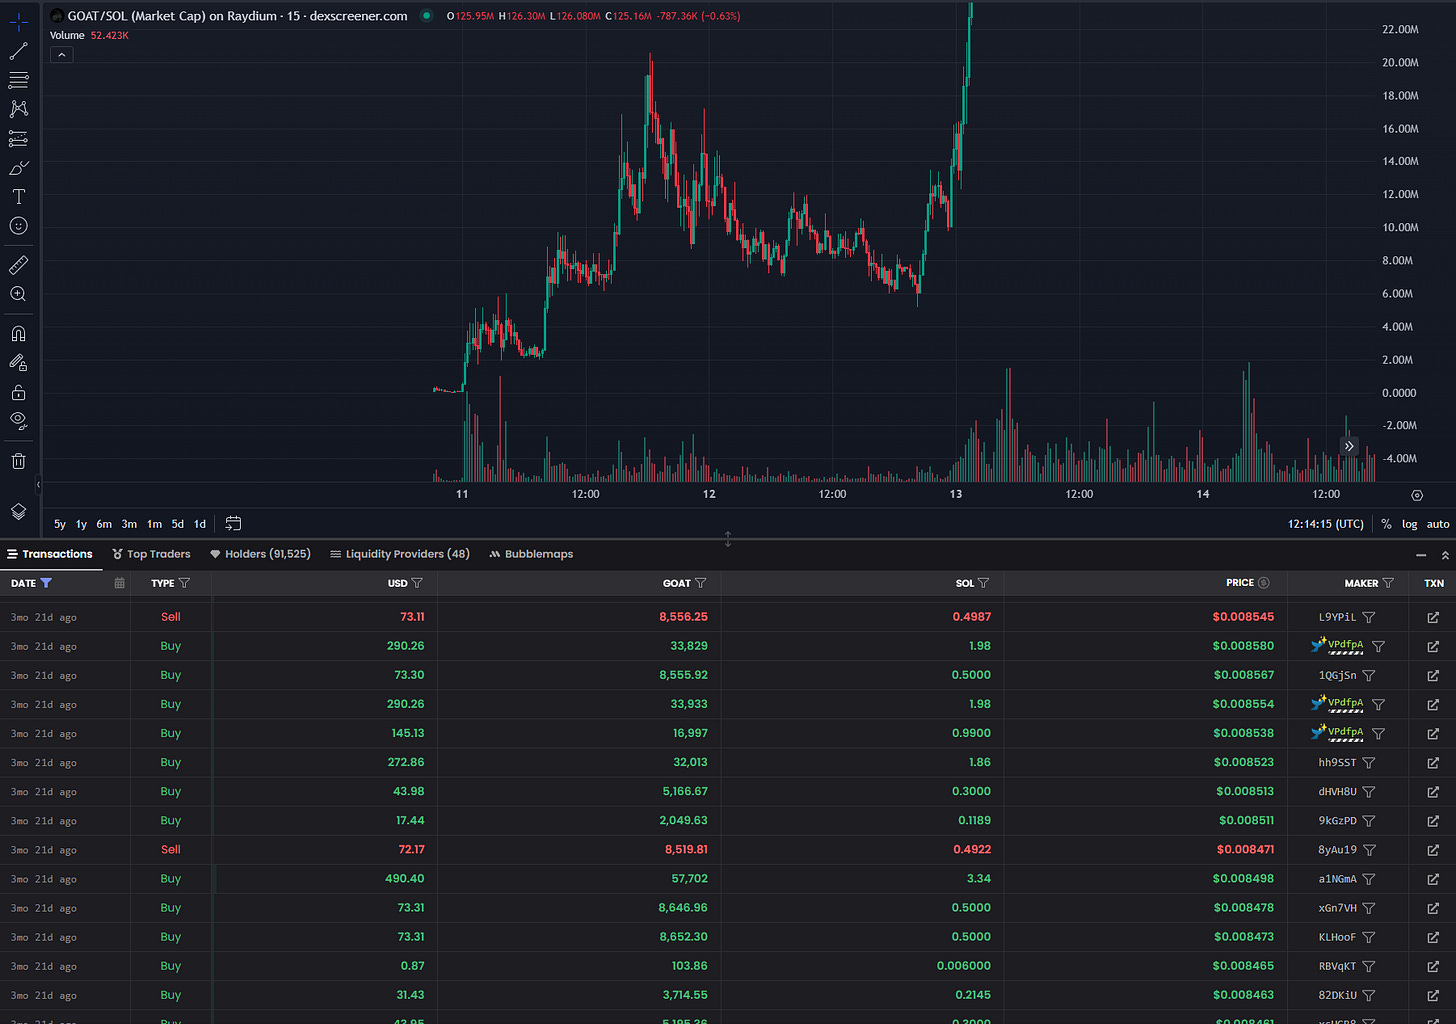Click the scroll to latest bar arrow

coord(1349,446)
